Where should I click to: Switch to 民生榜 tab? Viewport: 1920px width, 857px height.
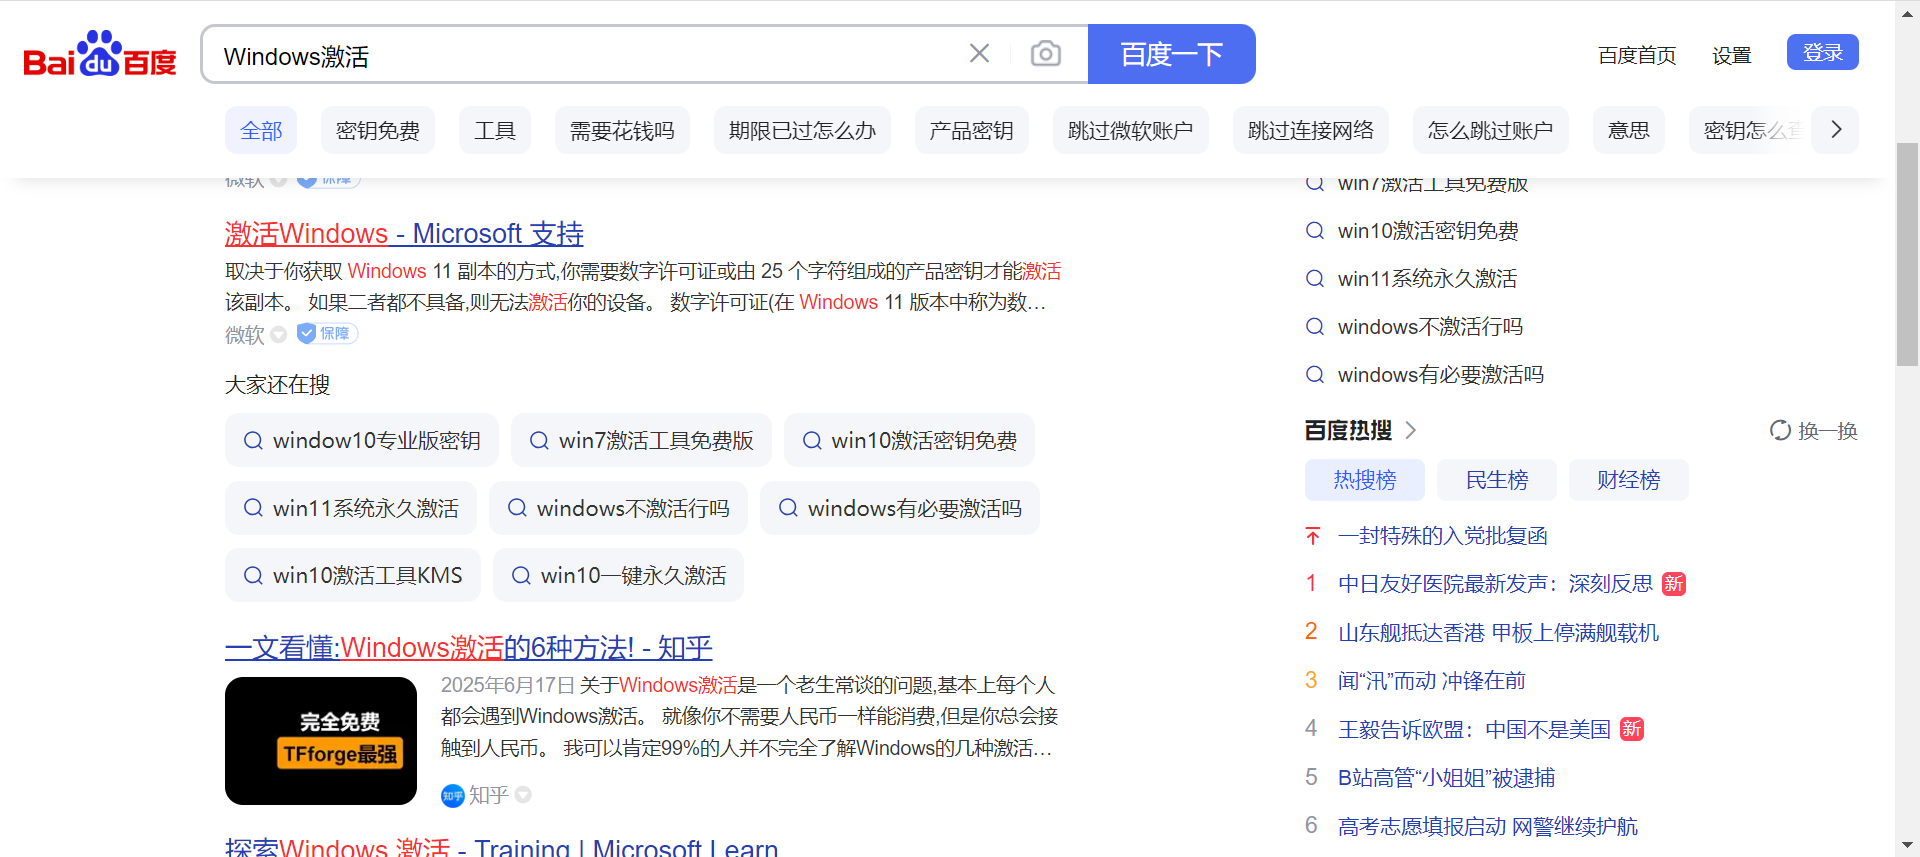1496,480
